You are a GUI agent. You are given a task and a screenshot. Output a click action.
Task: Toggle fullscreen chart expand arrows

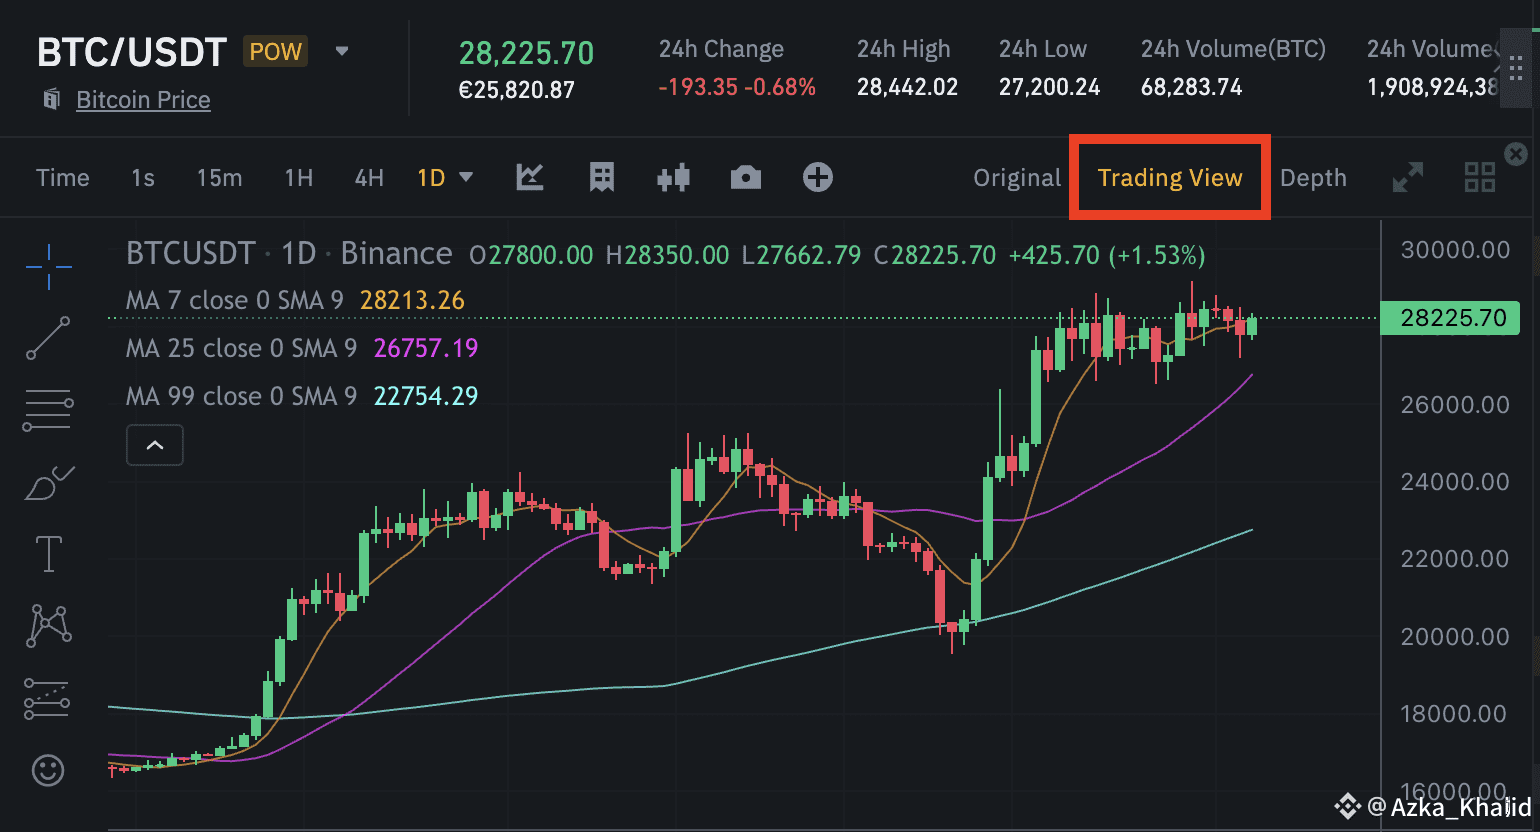point(1407,178)
